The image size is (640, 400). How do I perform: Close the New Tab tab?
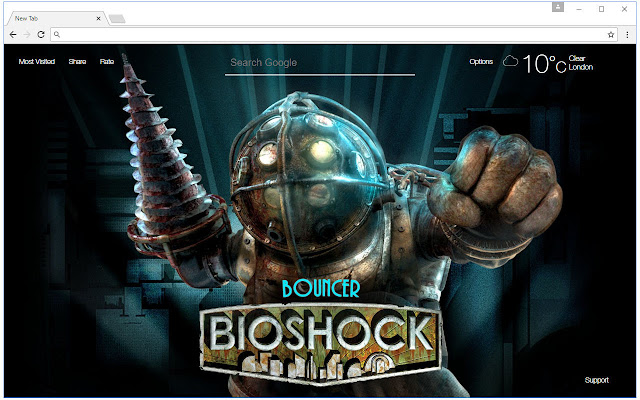click(98, 18)
